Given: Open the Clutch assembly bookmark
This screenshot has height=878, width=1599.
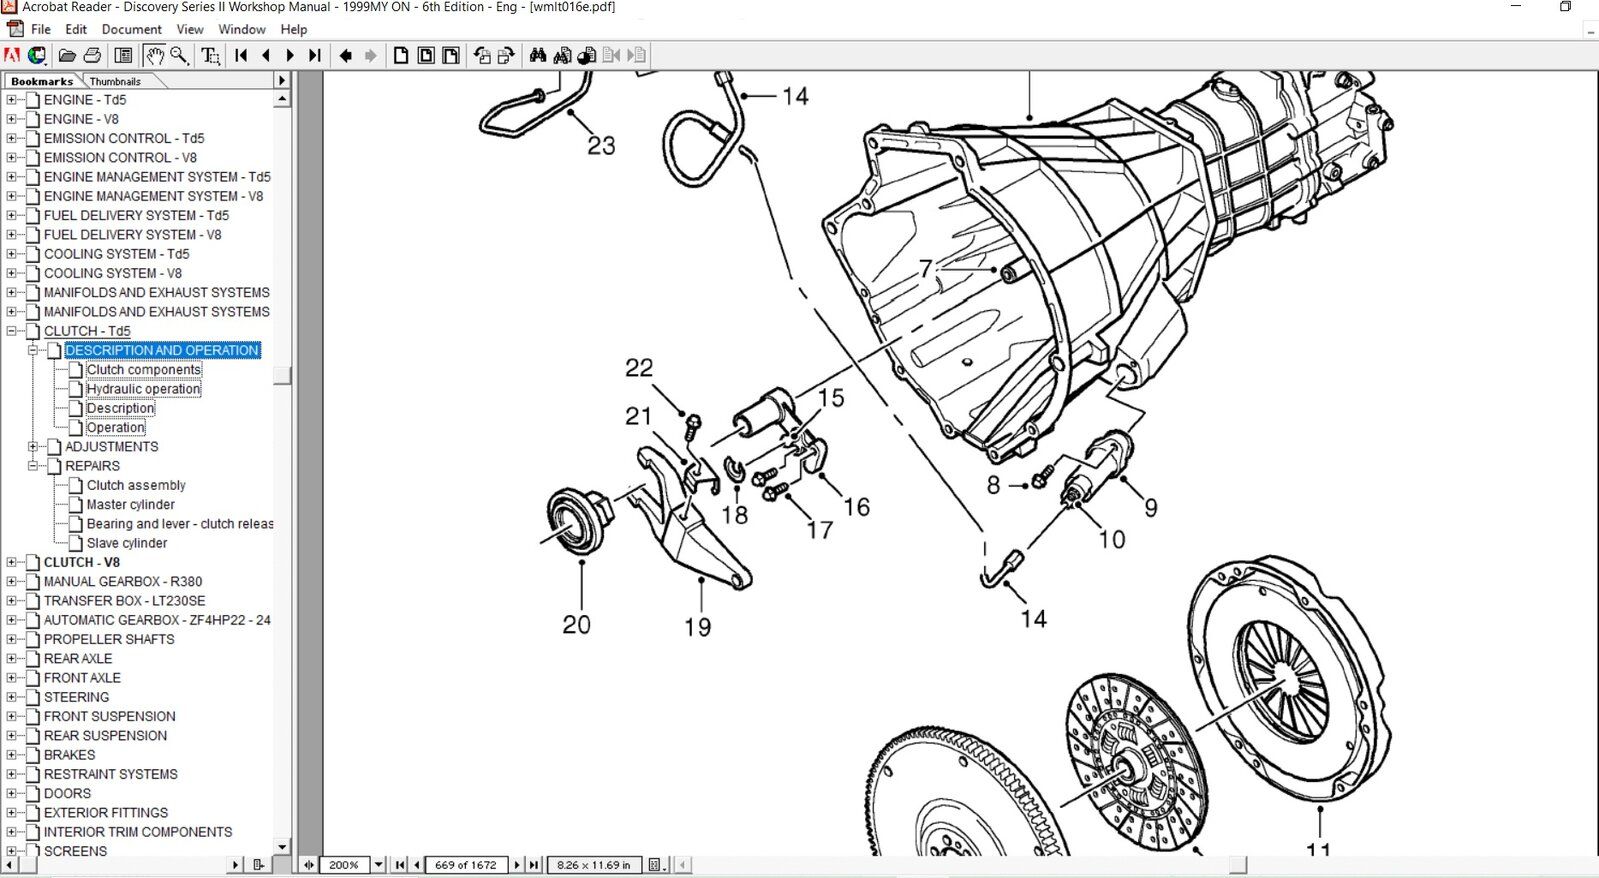Looking at the screenshot, I should pyautogui.click(x=136, y=485).
